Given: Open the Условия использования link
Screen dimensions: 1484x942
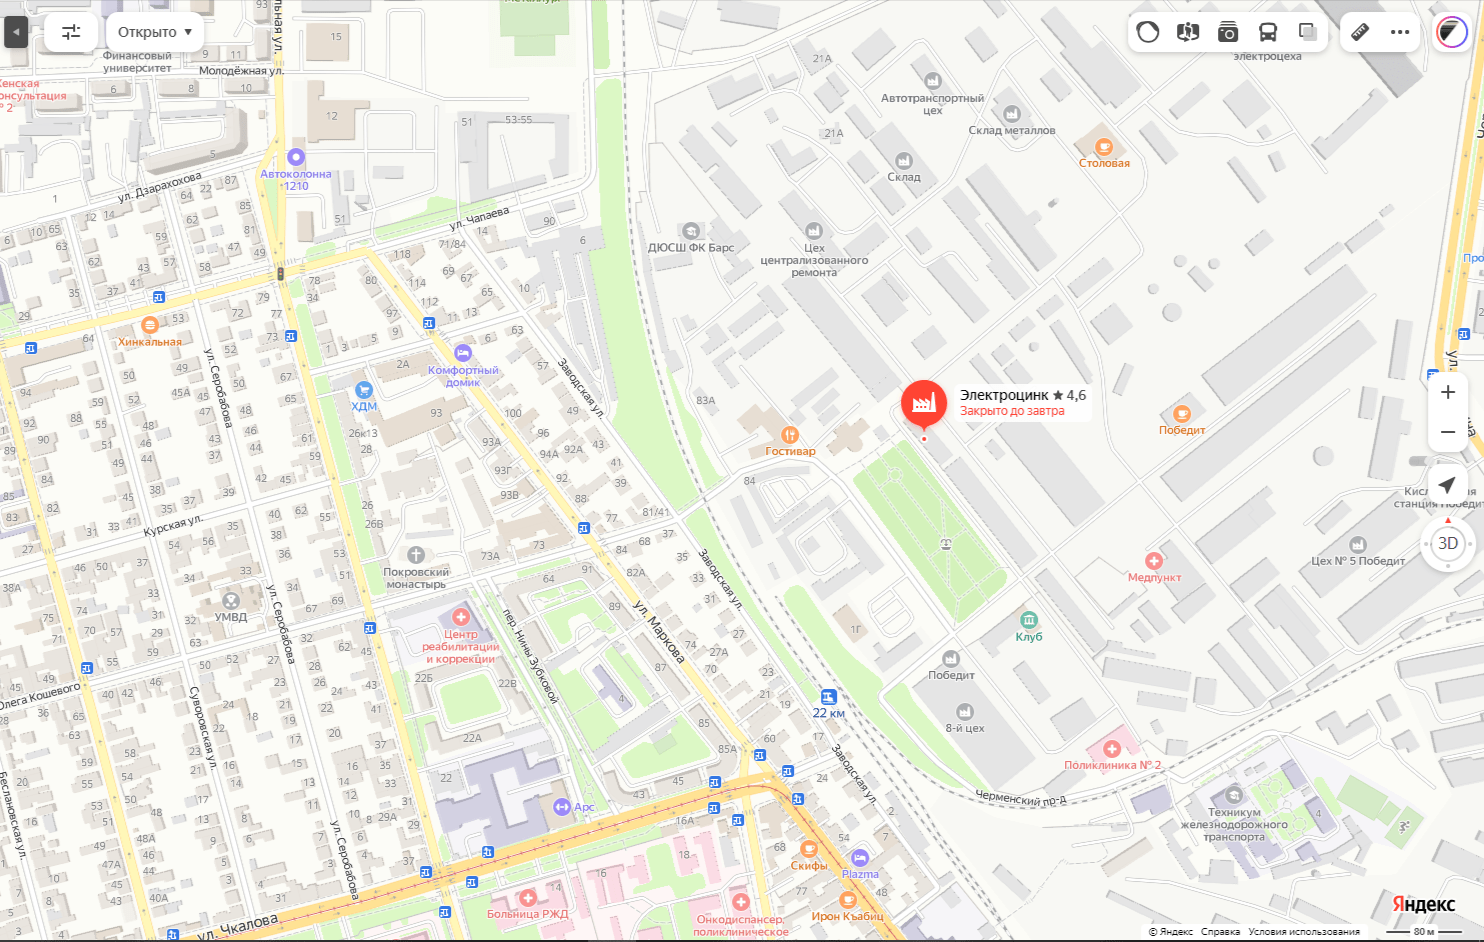Looking at the screenshot, I should pyautogui.click(x=1303, y=931).
